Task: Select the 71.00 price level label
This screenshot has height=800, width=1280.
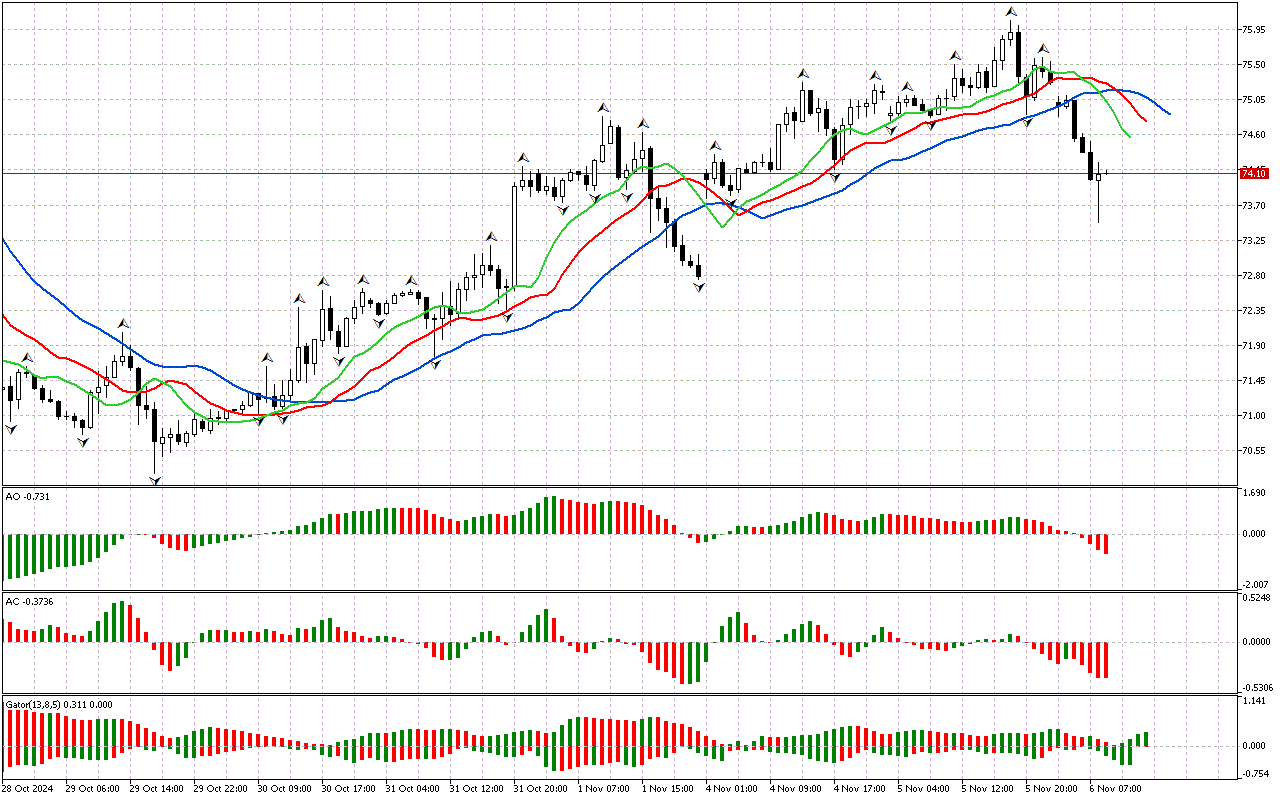Action: tap(1253, 416)
